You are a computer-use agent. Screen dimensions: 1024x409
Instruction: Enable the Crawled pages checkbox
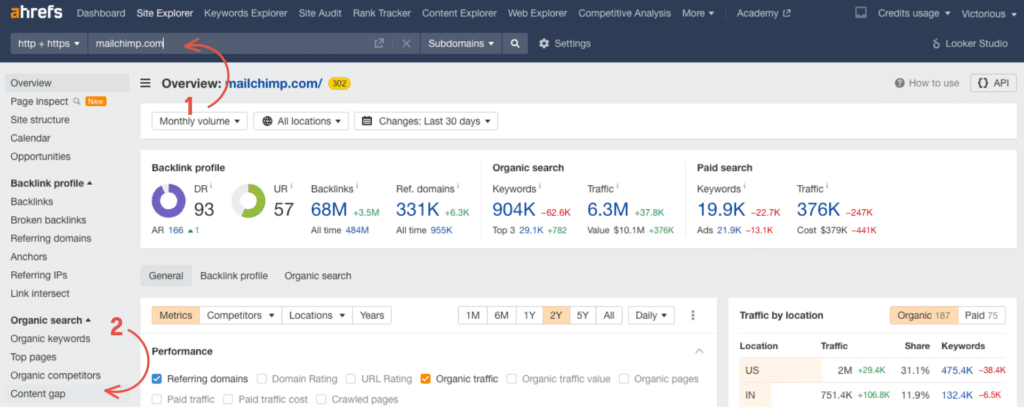click(321, 399)
